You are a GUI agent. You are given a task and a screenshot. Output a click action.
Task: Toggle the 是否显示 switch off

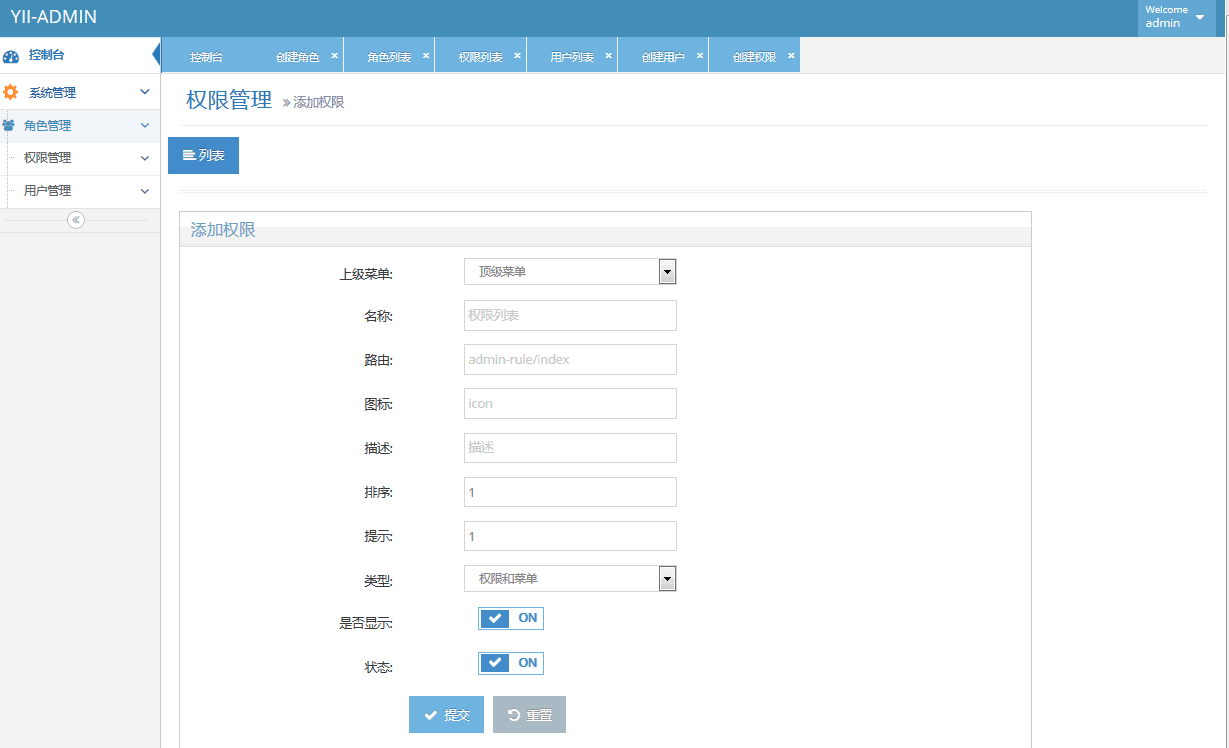pyautogui.click(x=511, y=618)
